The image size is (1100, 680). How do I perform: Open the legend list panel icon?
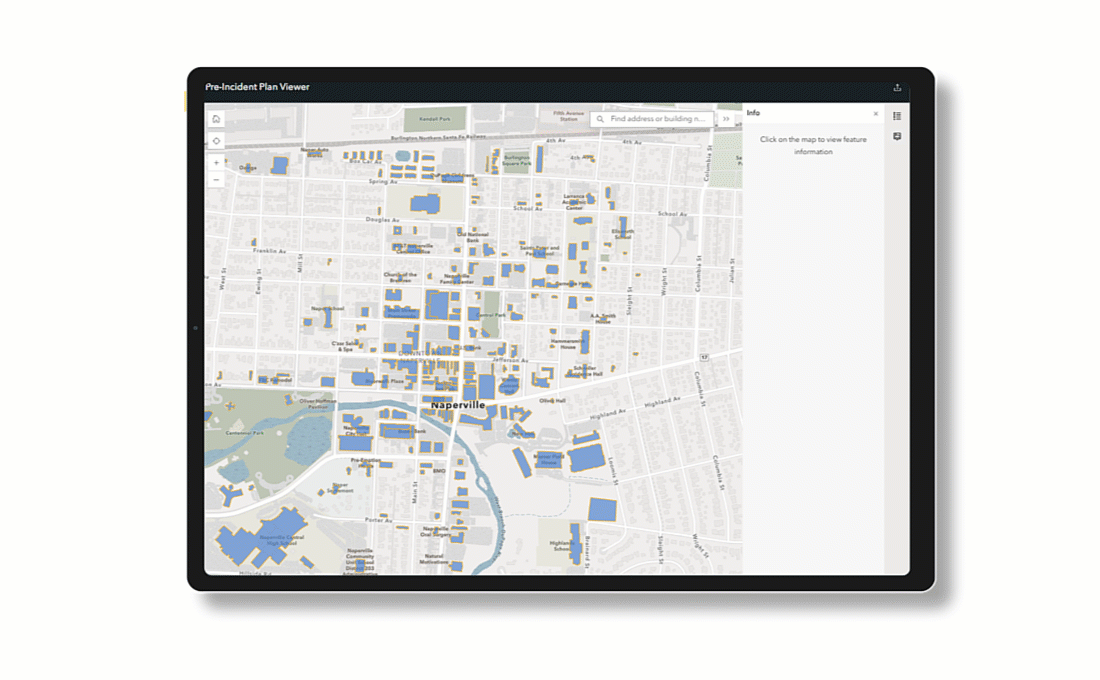coord(897,116)
